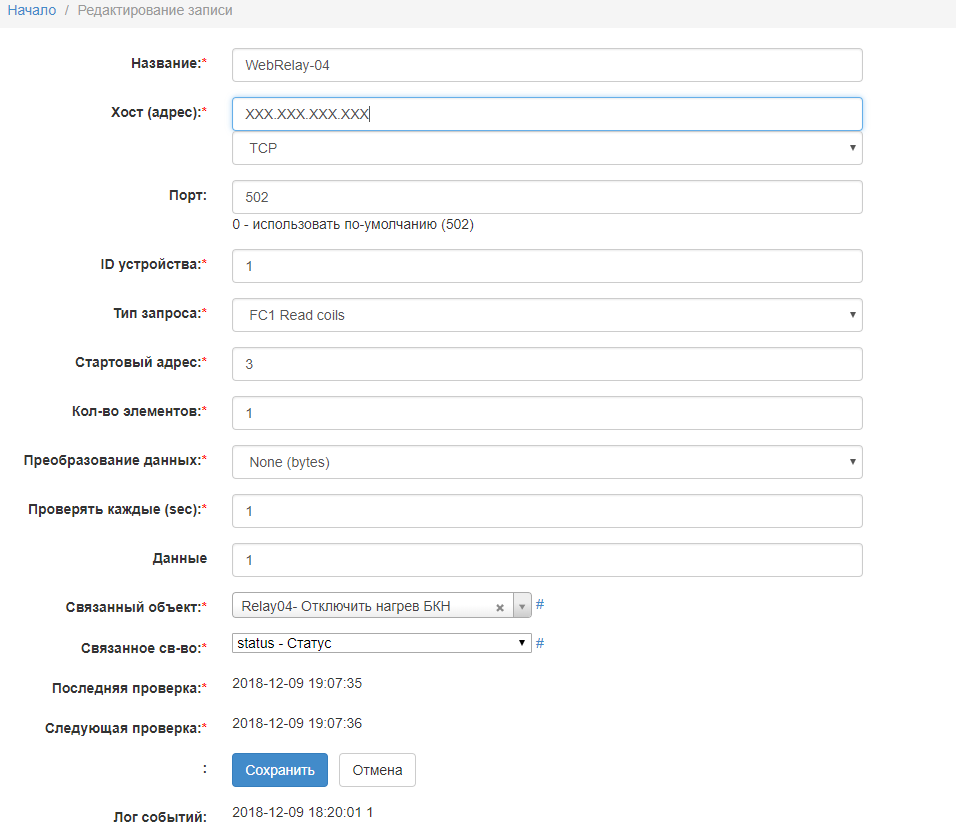Click into the Хост (адрес) field
This screenshot has height=823, width=956.
[546, 114]
